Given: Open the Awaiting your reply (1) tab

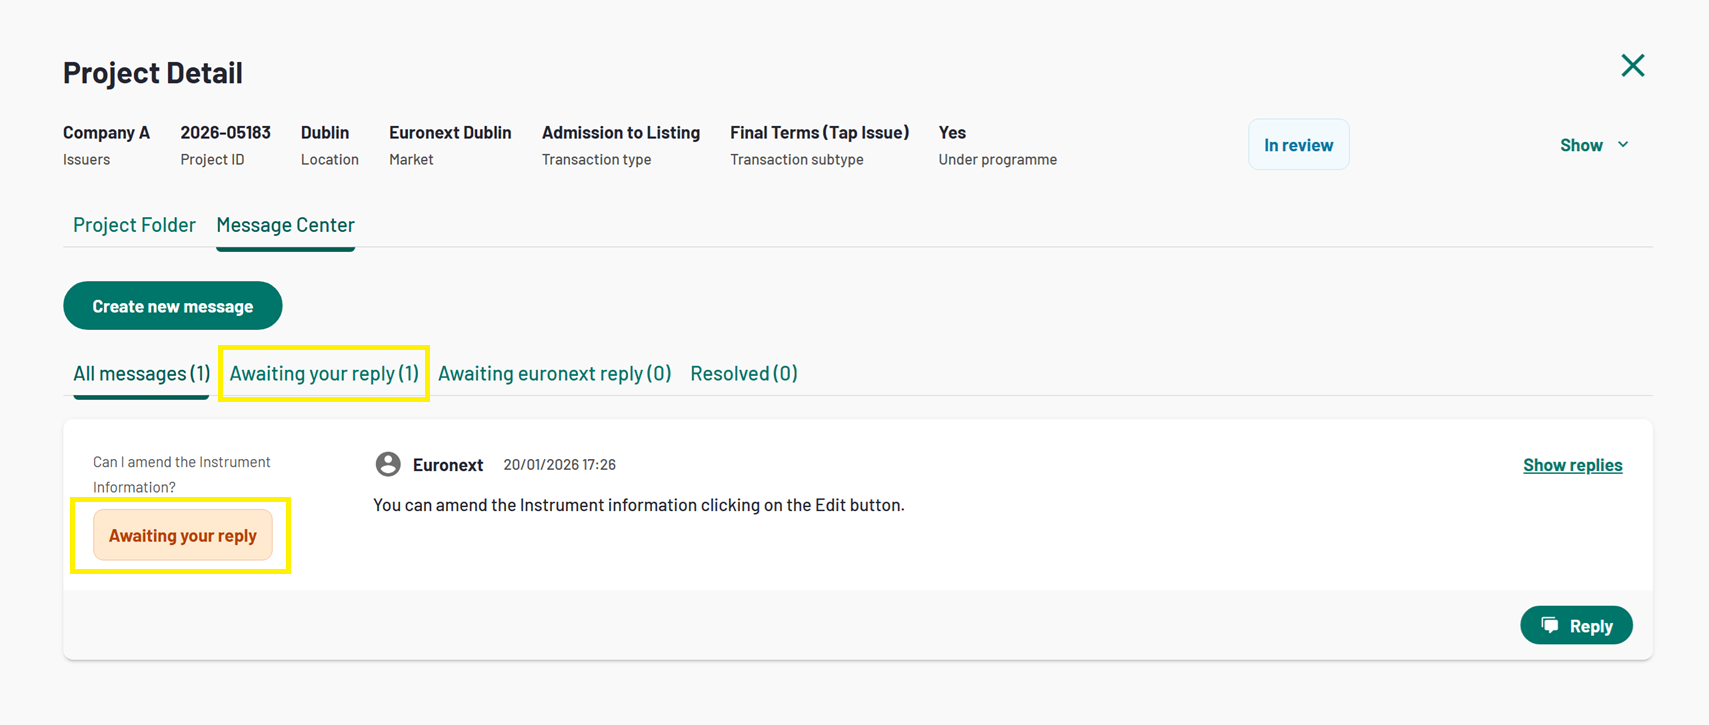Looking at the screenshot, I should coord(324,373).
